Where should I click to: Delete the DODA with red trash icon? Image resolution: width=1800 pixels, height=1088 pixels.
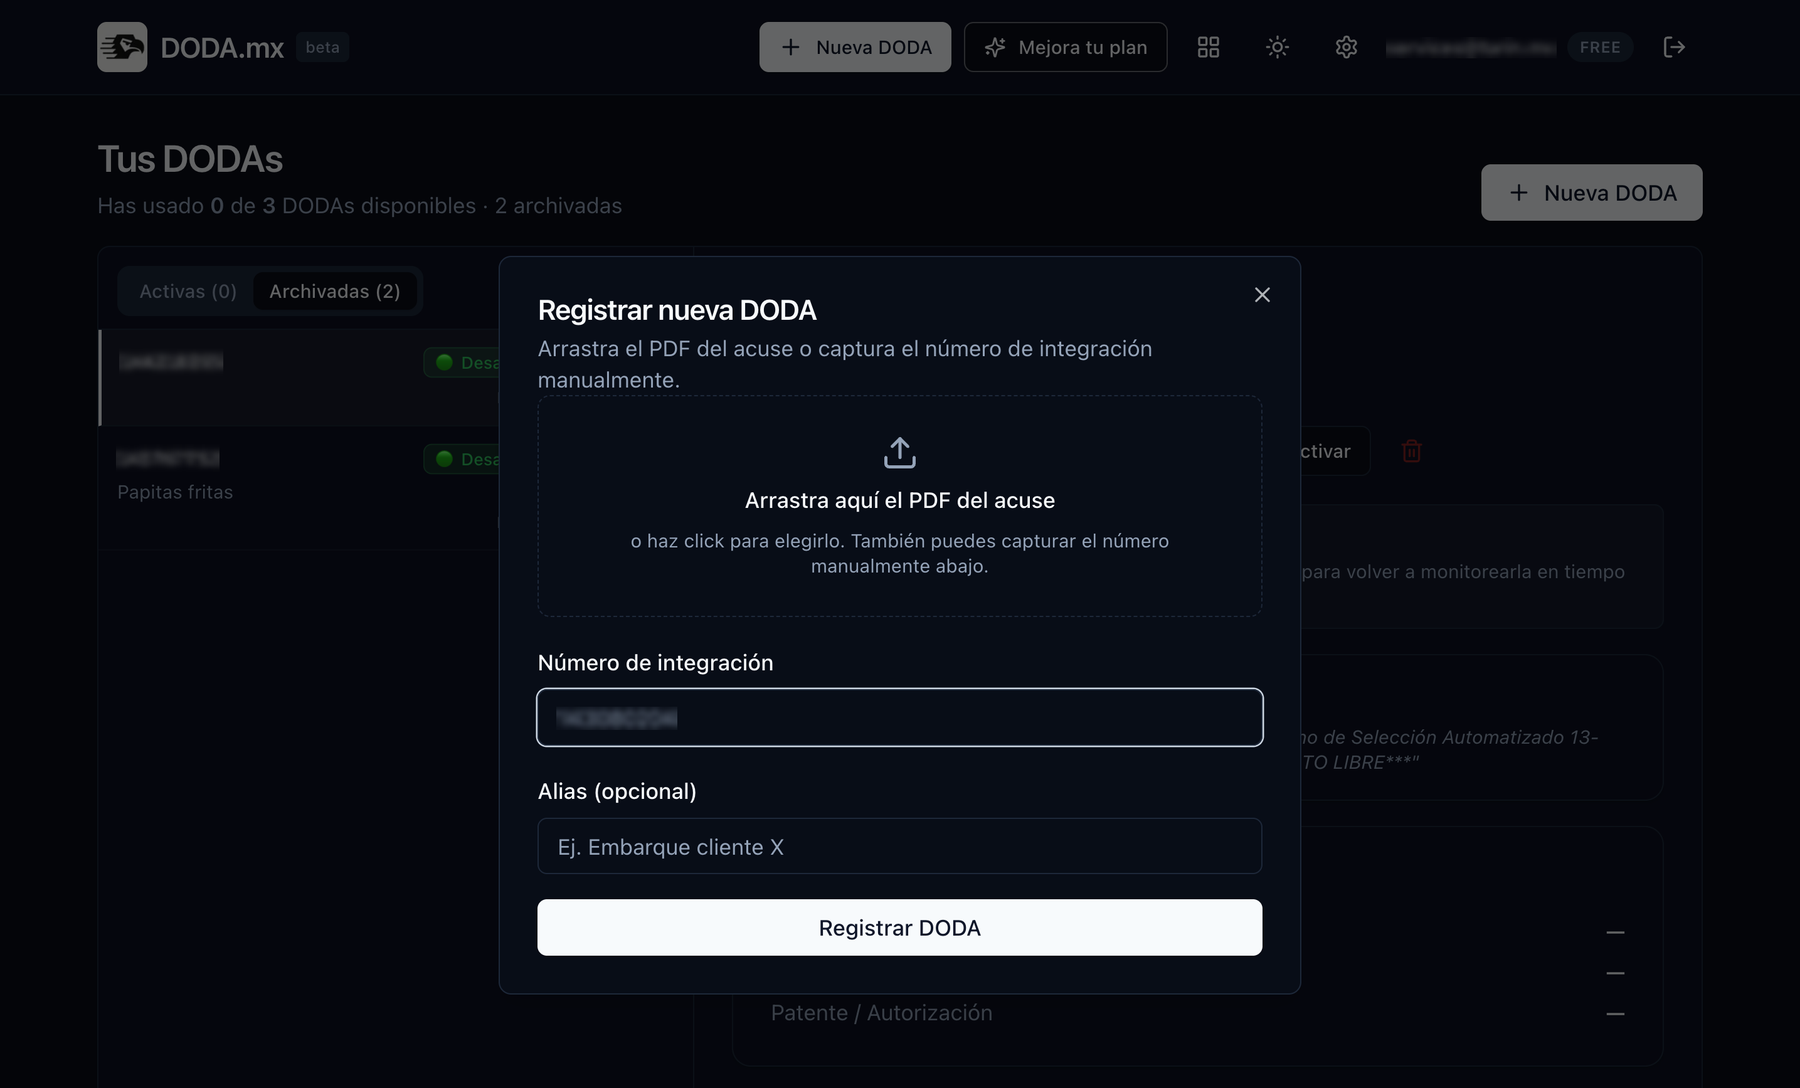(x=1412, y=451)
